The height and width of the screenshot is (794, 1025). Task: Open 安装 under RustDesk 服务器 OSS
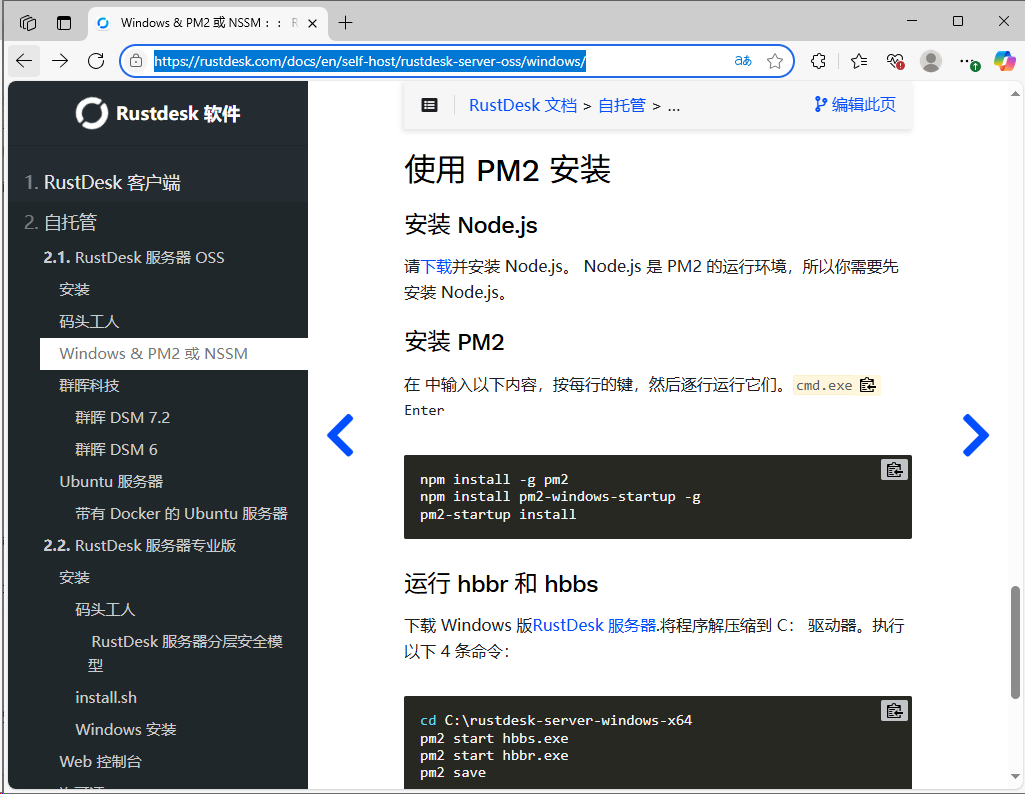tap(75, 289)
